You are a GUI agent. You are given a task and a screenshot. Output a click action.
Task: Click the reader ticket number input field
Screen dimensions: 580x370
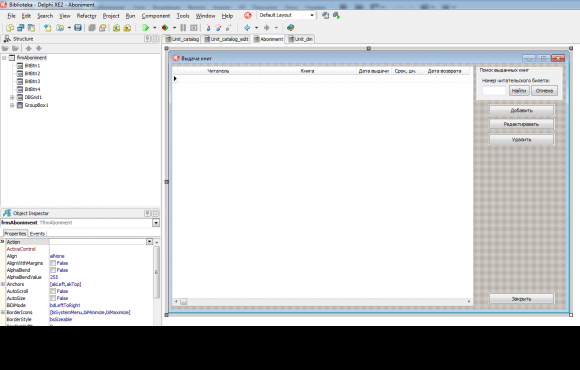point(494,91)
